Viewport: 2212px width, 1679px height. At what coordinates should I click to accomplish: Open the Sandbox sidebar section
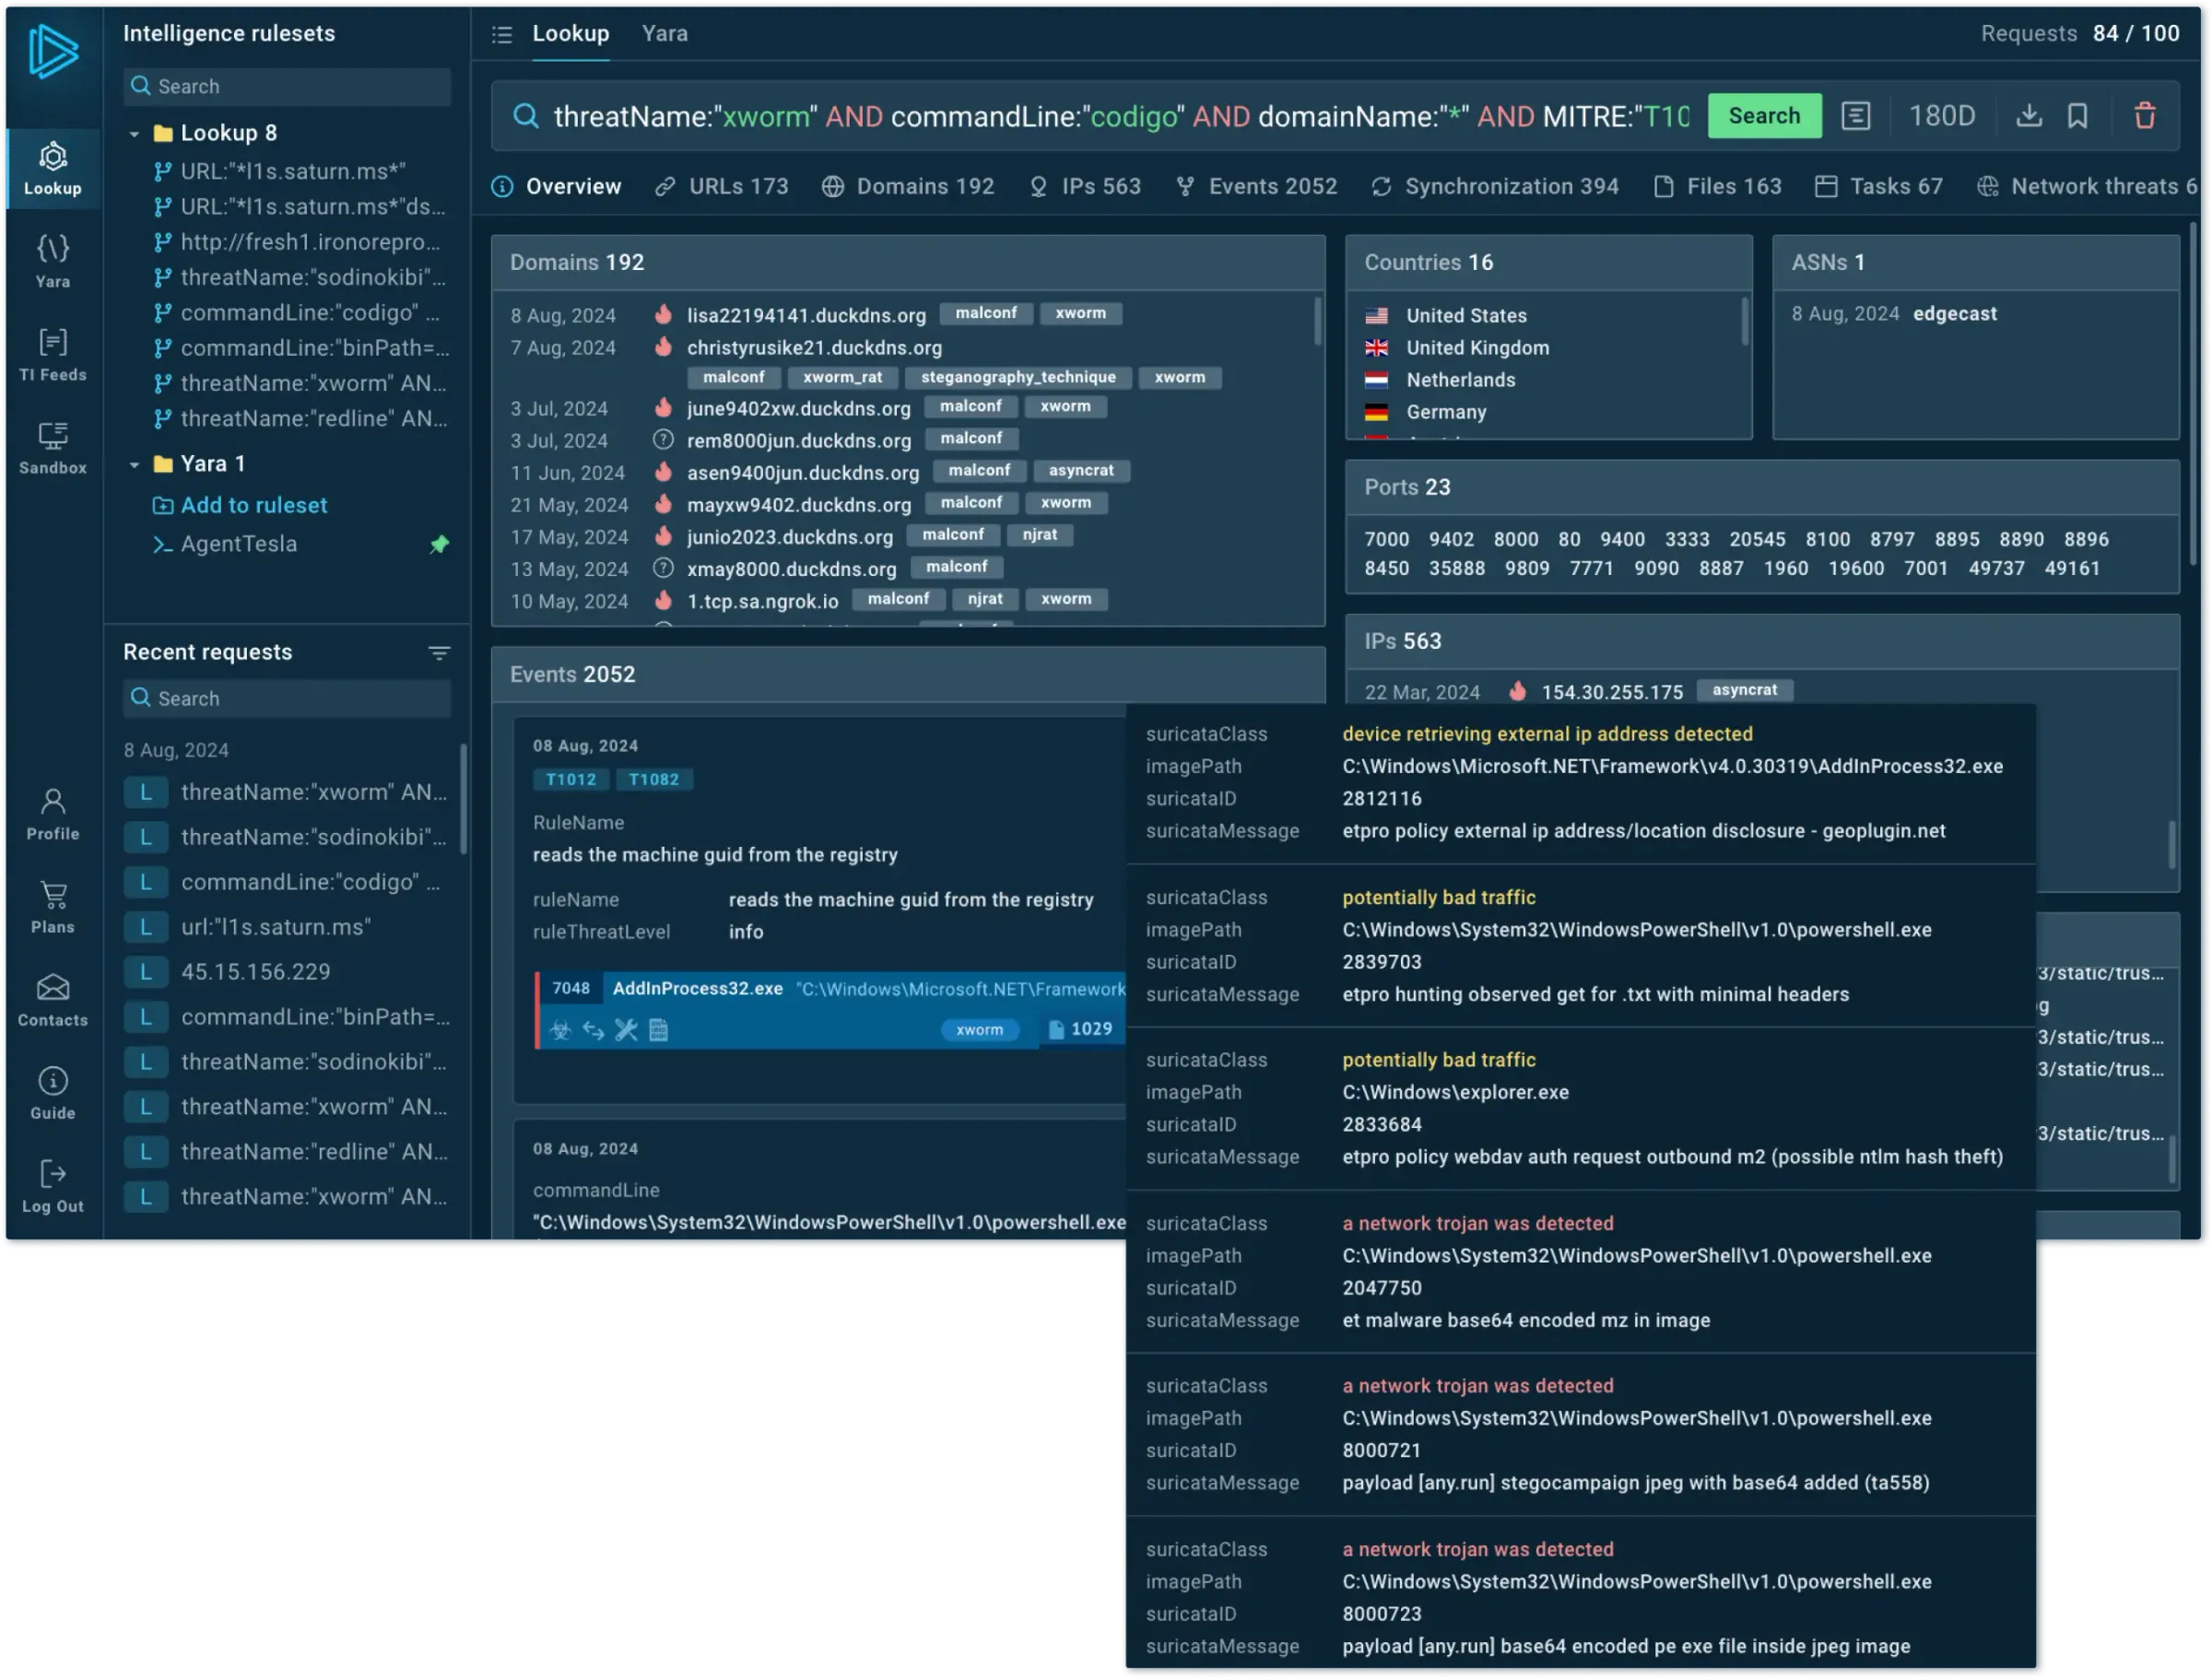pos(53,447)
